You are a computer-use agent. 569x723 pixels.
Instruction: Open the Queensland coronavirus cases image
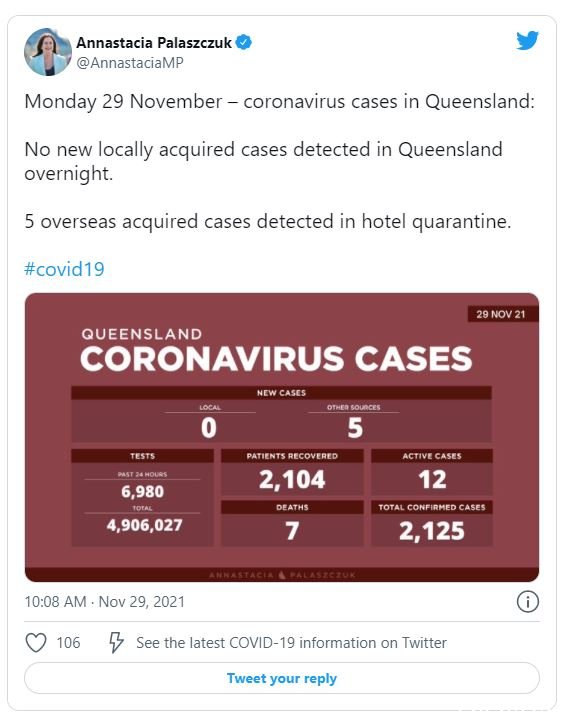(282, 437)
